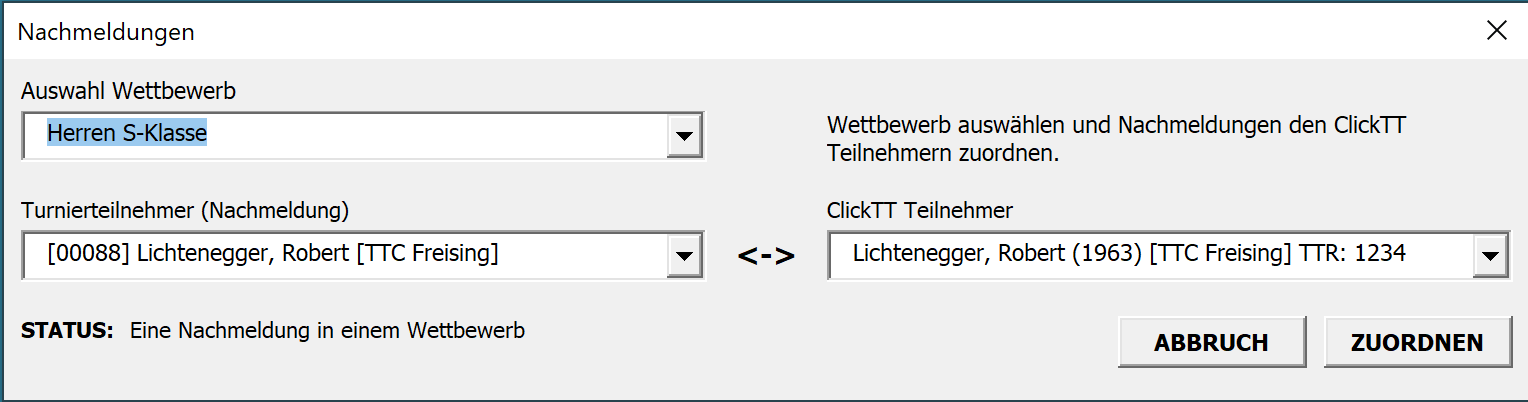This screenshot has width=1528, height=402.
Task: Click the Nachmeldungen title bar text
Action: [x=106, y=32]
